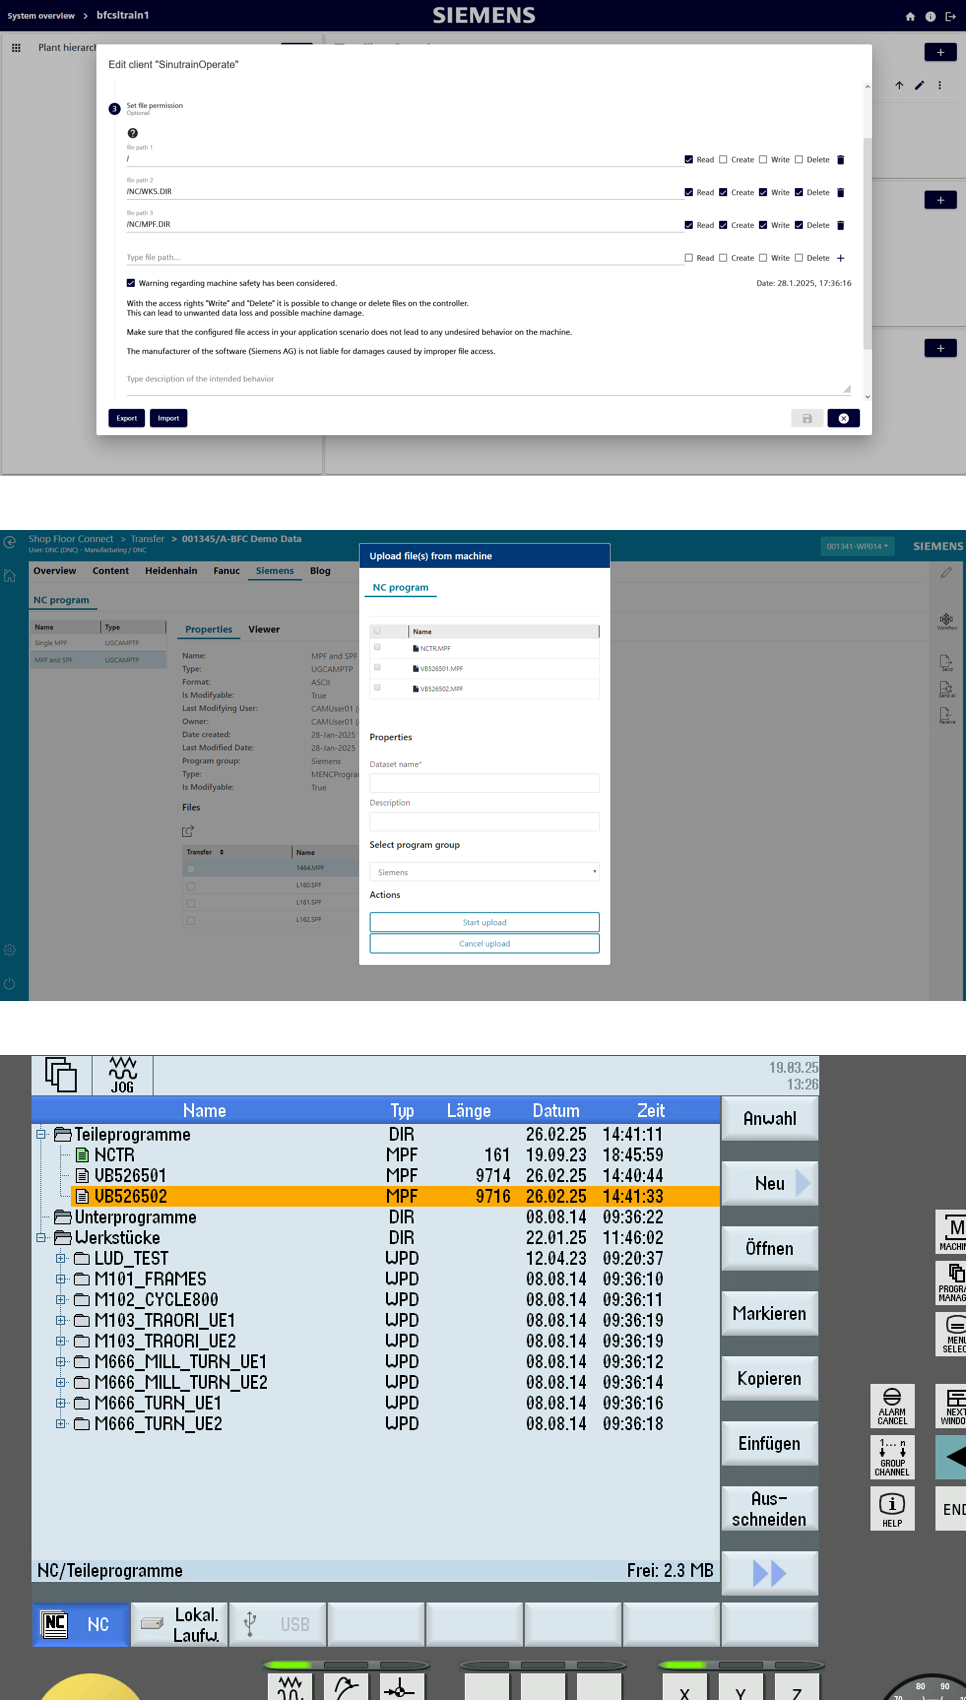Check the VB526501.MPF file checkbox

tap(377, 667)
